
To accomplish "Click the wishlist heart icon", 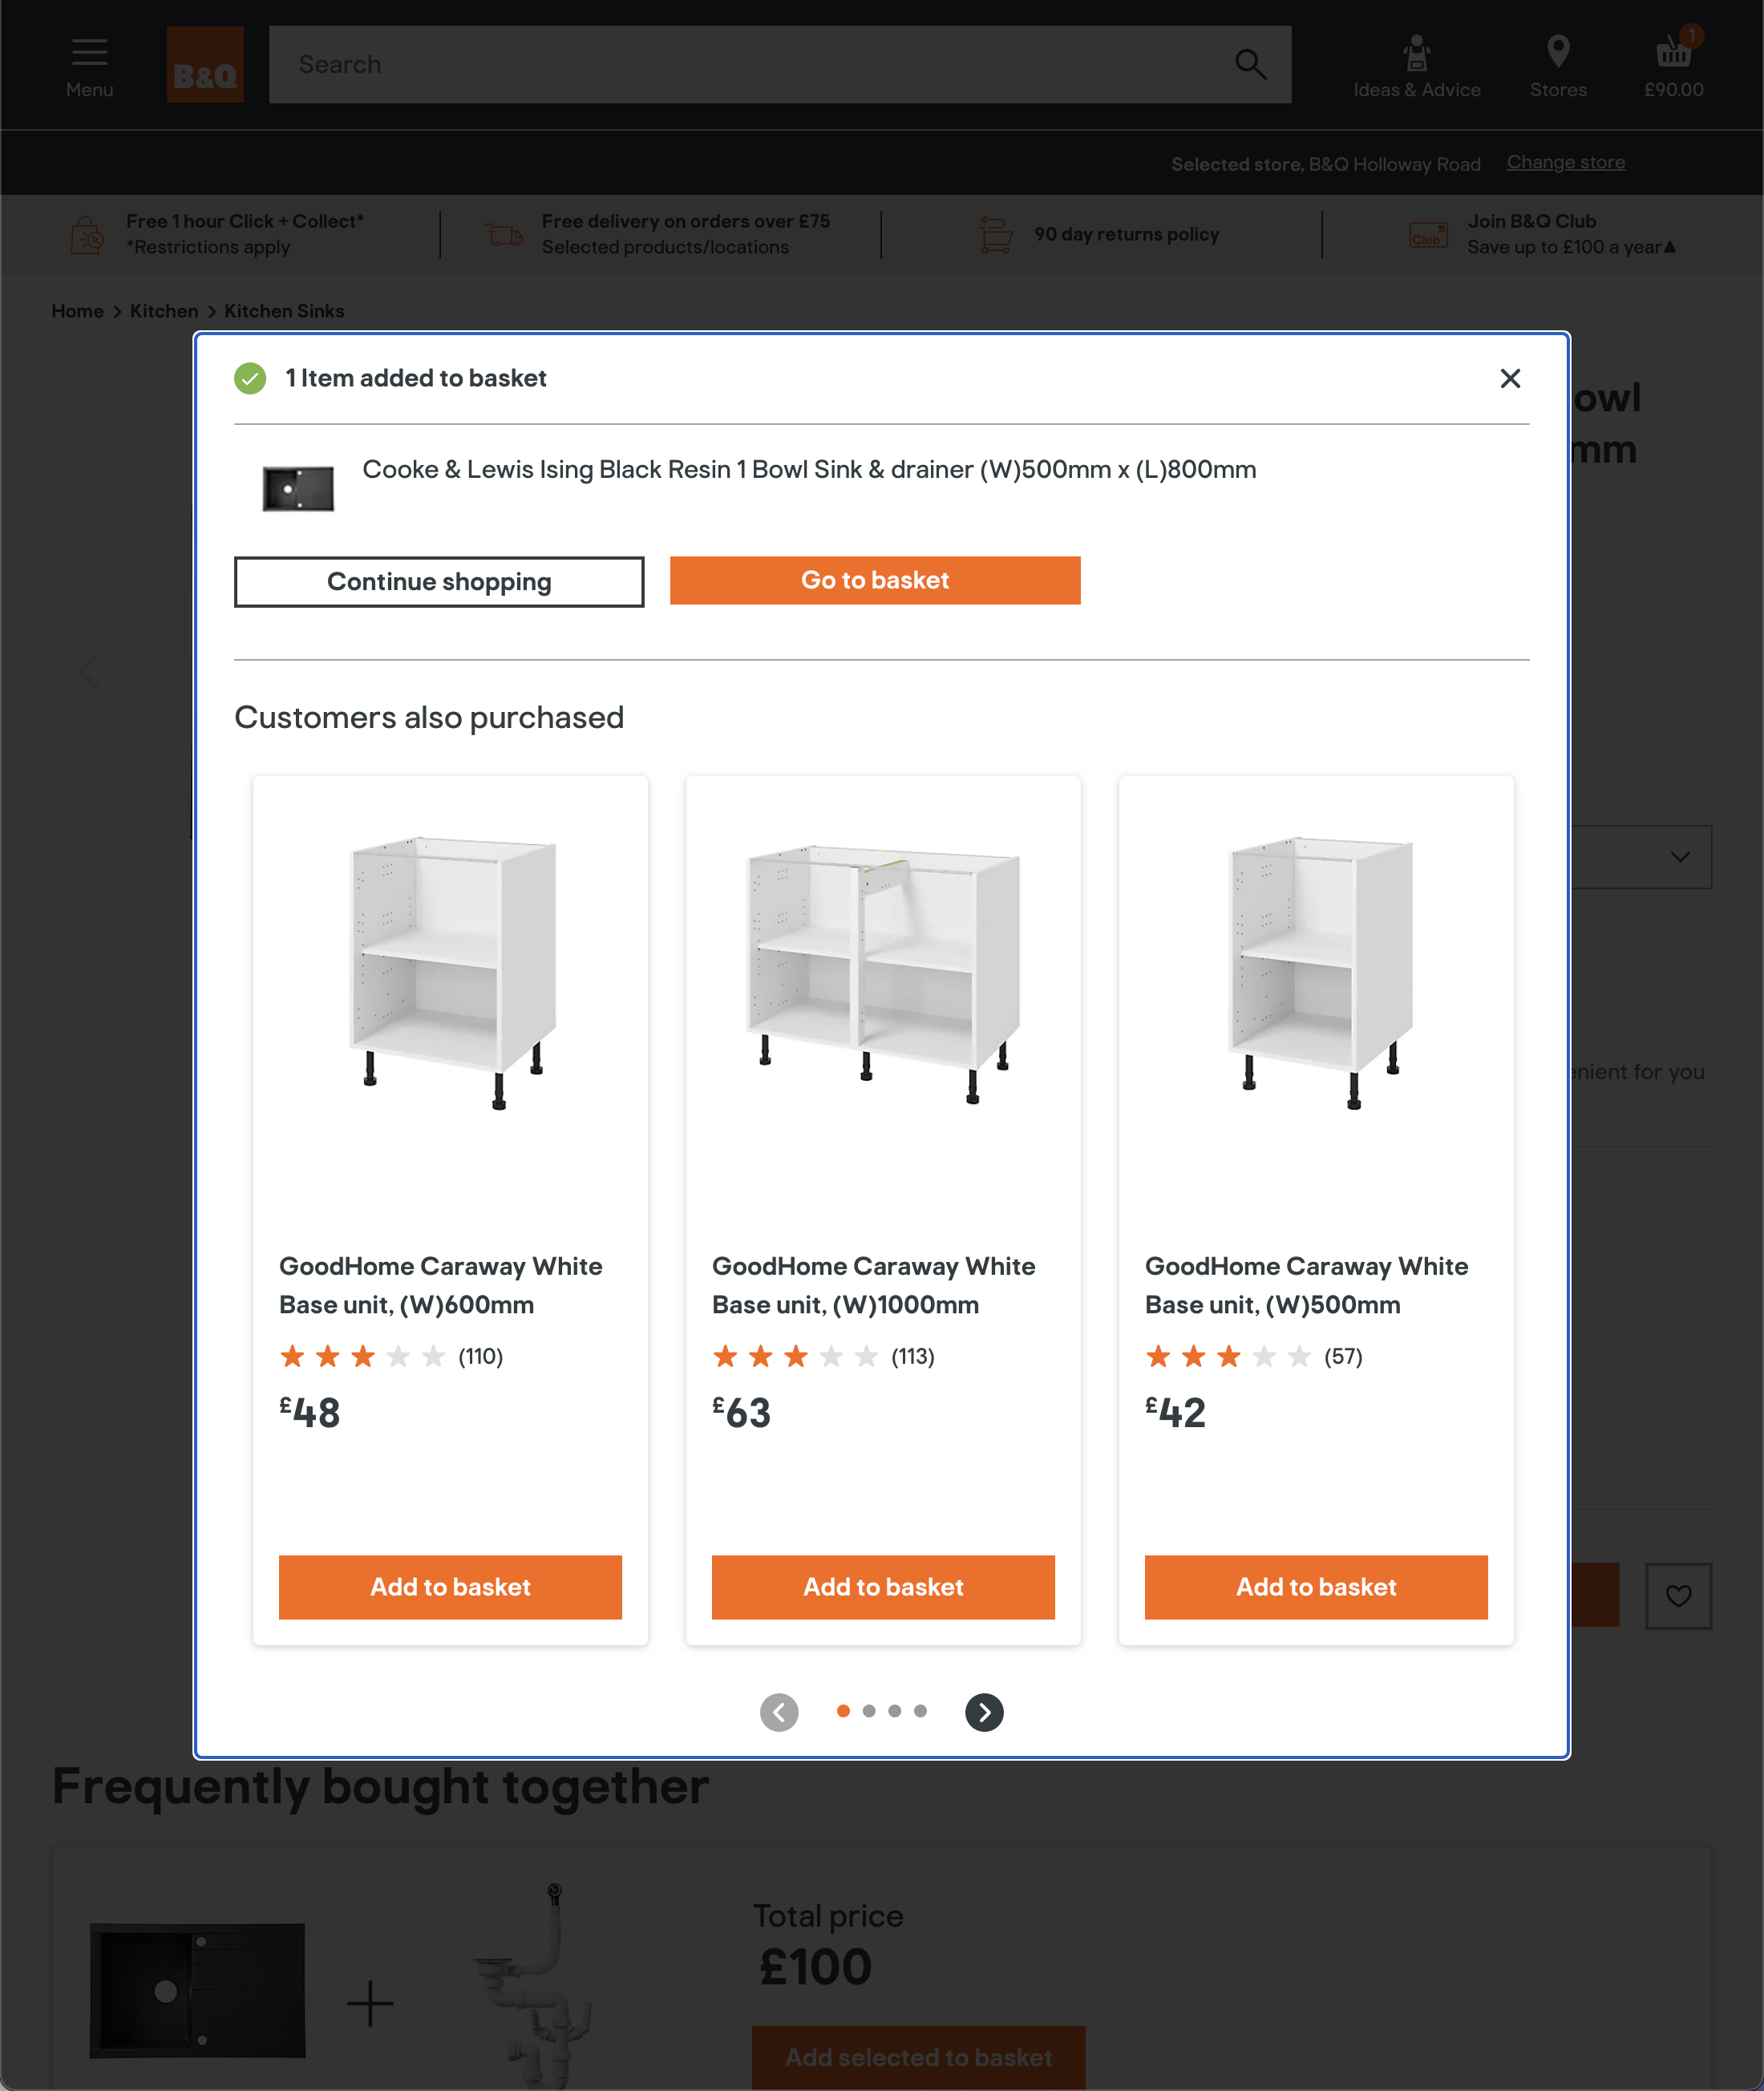I will [1678, 1595].
